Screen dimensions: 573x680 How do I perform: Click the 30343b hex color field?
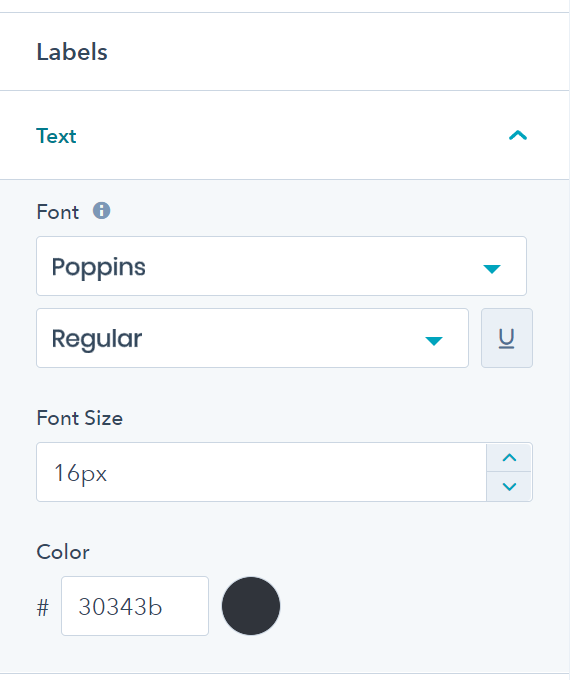pos(135,606)
